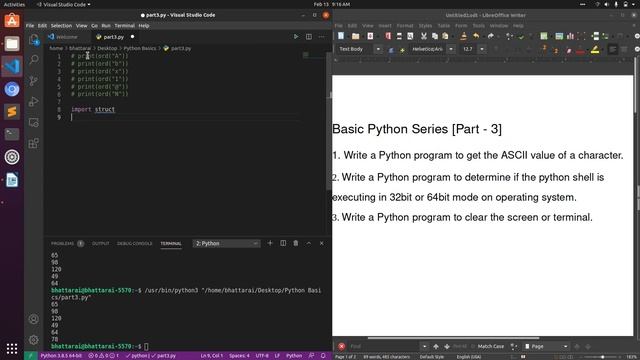Find next arrow in Writer find bar
640x360 pixels.
pyautogui.click(x=447, y=346)
